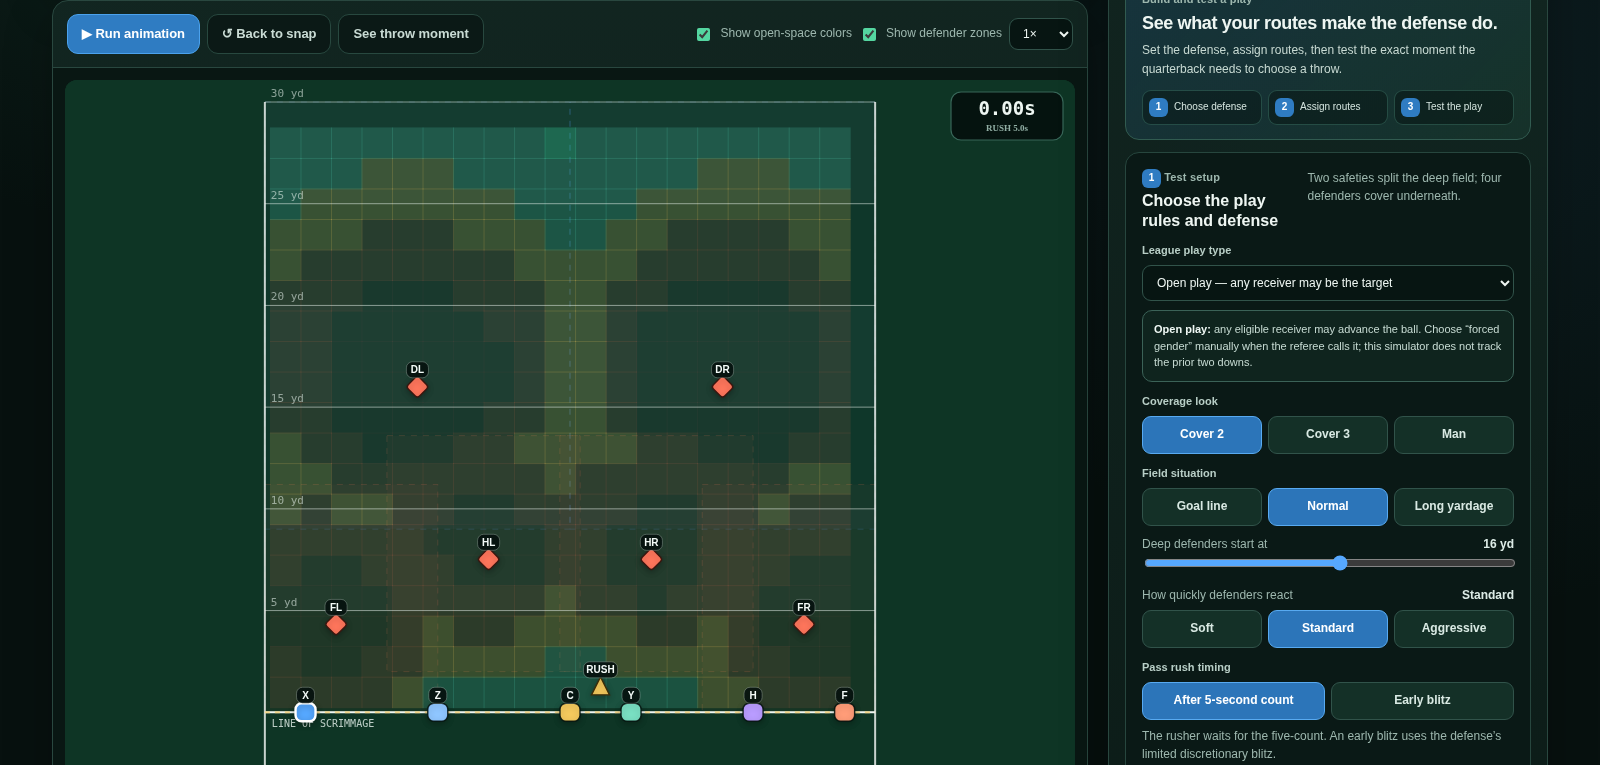Click See throw moment button
Screen dimensions: 1600x765
coord(411,34)
